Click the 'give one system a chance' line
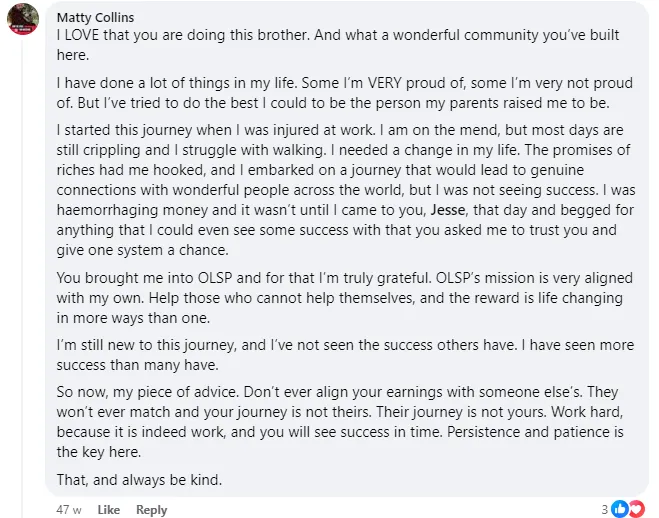The image size is (659, 518). coord(142,250)
